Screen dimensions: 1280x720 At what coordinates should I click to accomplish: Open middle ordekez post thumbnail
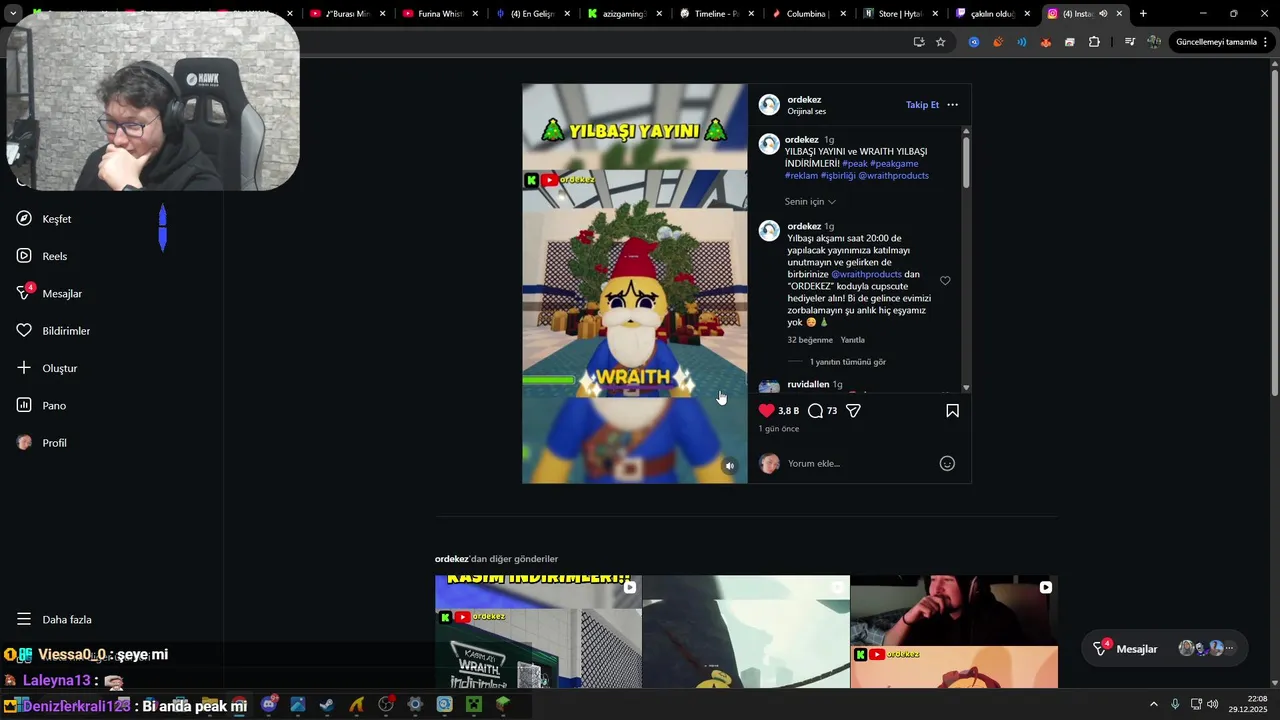click(x=746, y=631)
